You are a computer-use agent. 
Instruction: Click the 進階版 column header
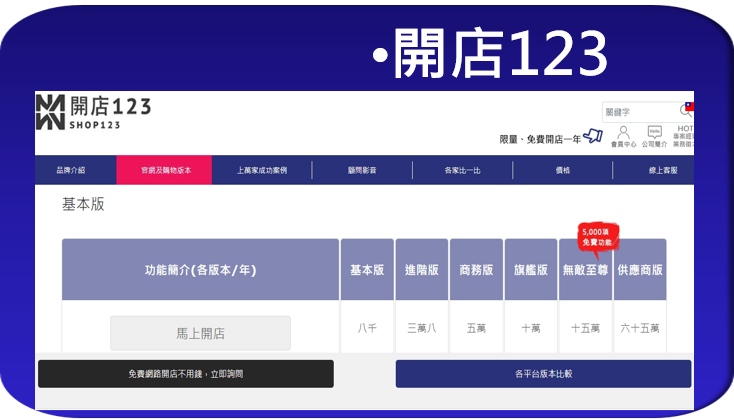pos(422,270)
